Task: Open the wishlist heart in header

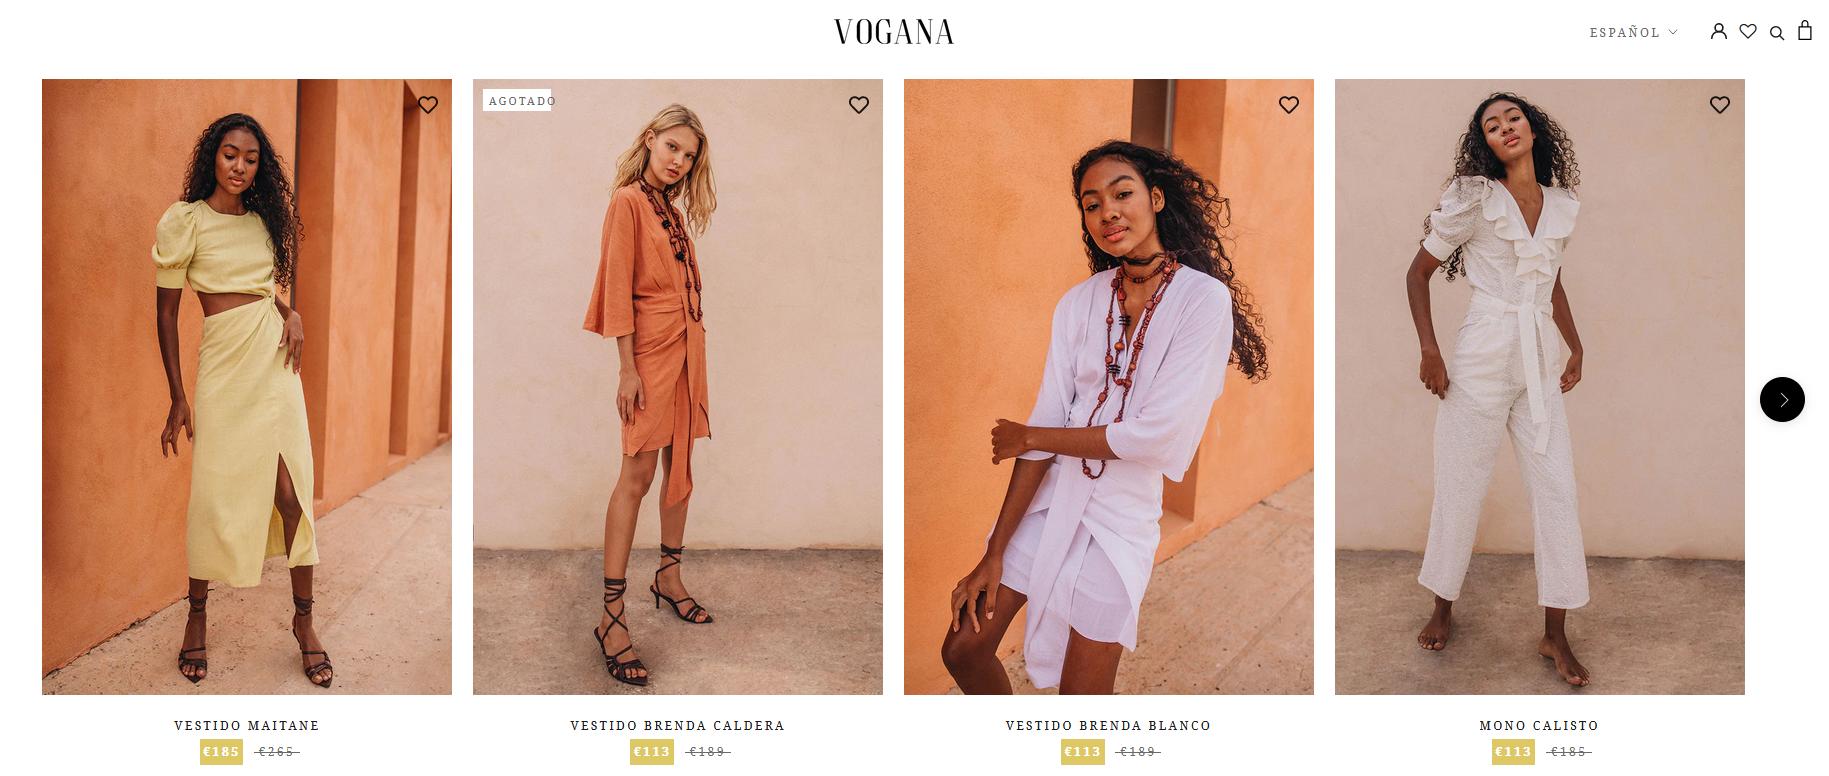Action: 1748,32
